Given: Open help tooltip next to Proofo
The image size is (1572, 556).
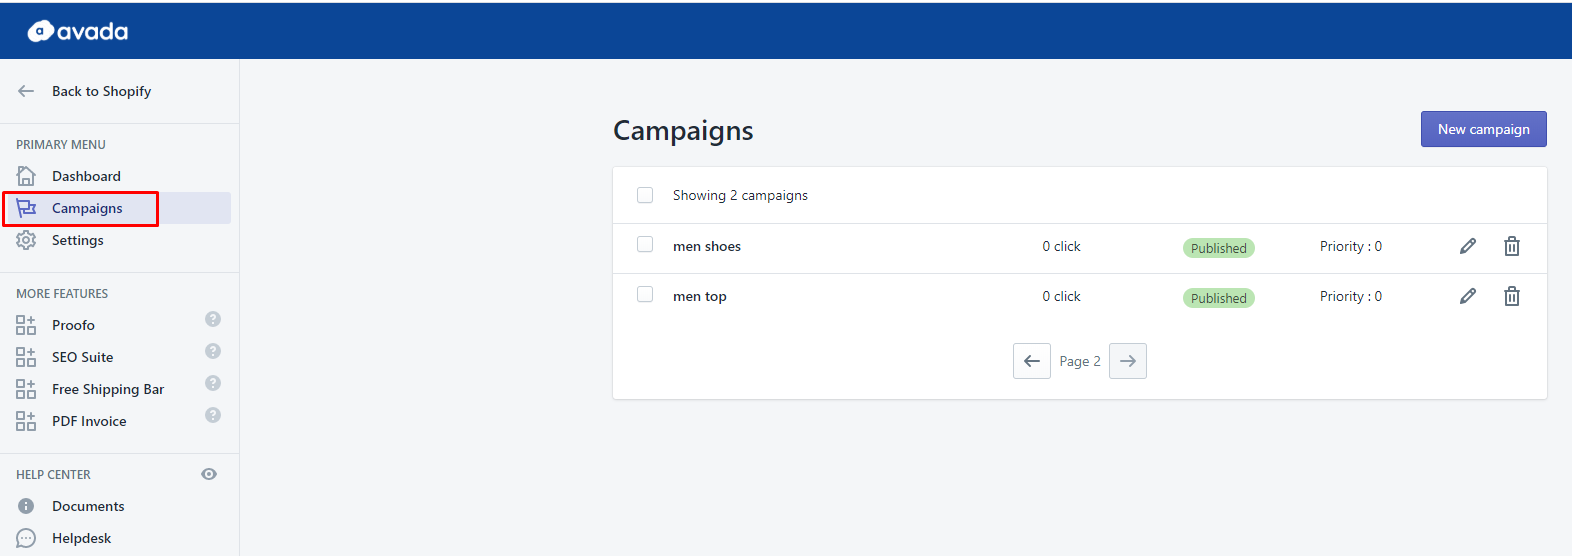Looking at the screenshot, I should click(213, 319).
